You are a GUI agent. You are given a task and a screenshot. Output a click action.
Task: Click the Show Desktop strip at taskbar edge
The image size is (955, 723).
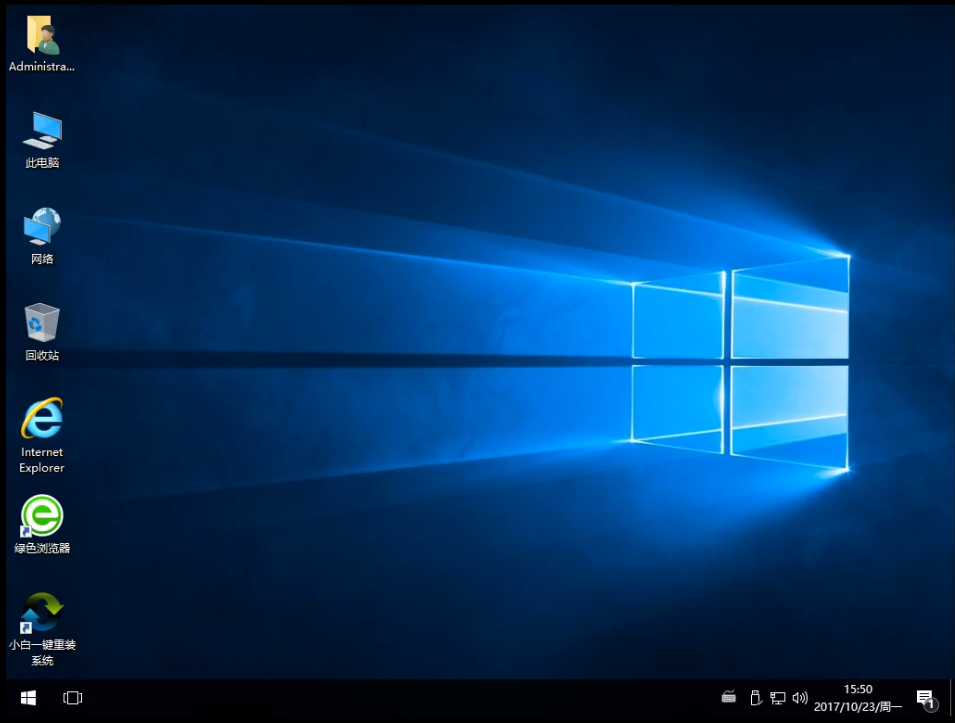click(952, 698)
